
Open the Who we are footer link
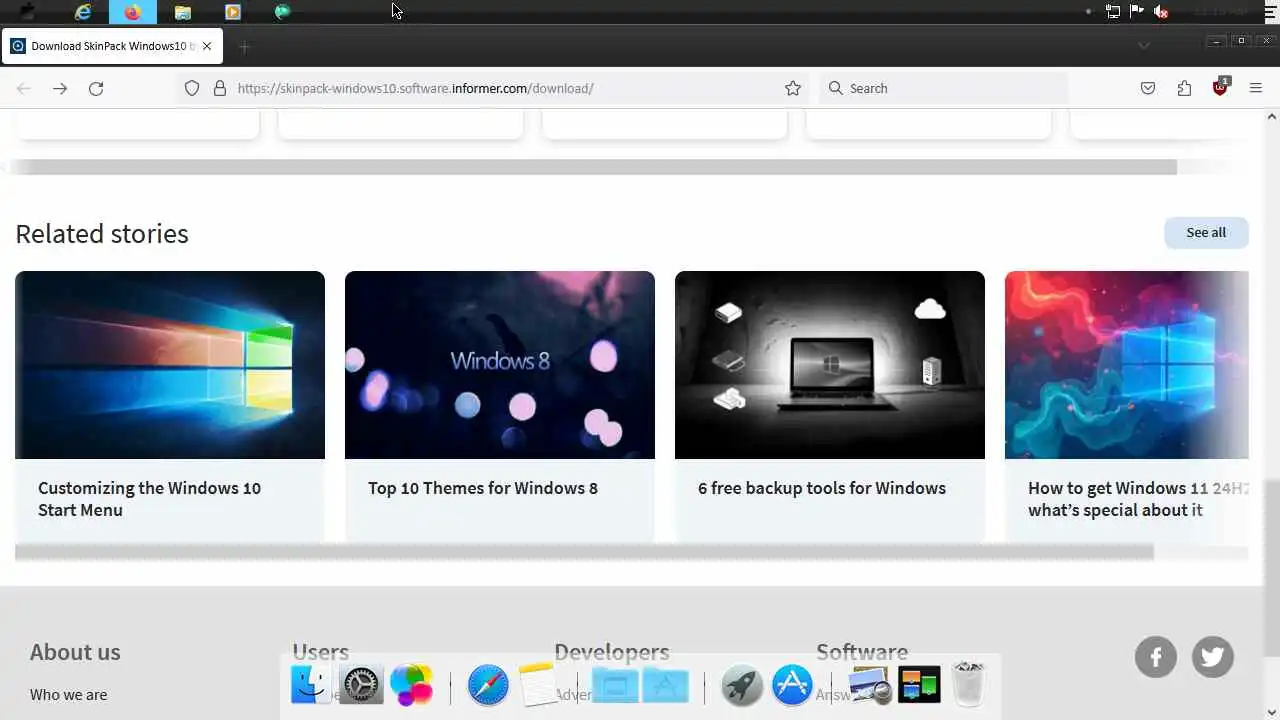pyautogui.click(x=68, y=694)
